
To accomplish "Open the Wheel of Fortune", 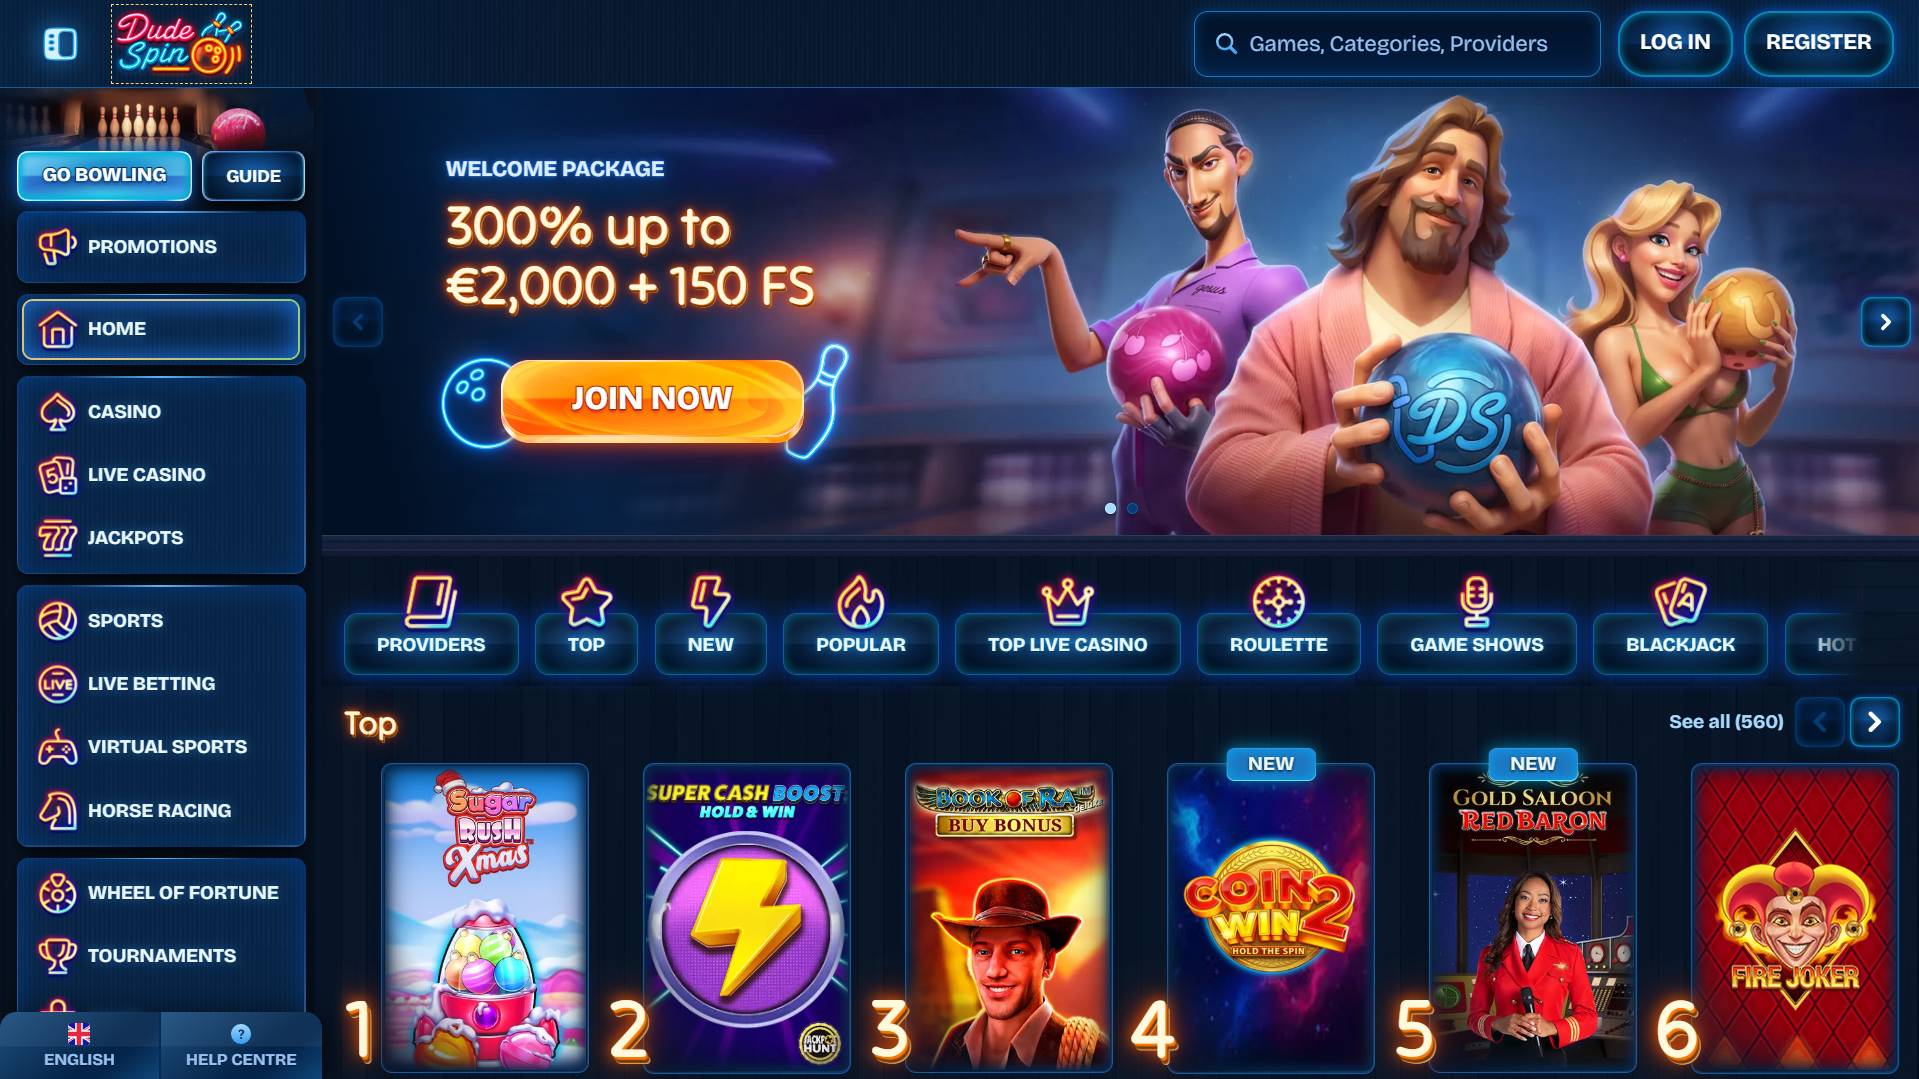I will click(x=161, y=893).
